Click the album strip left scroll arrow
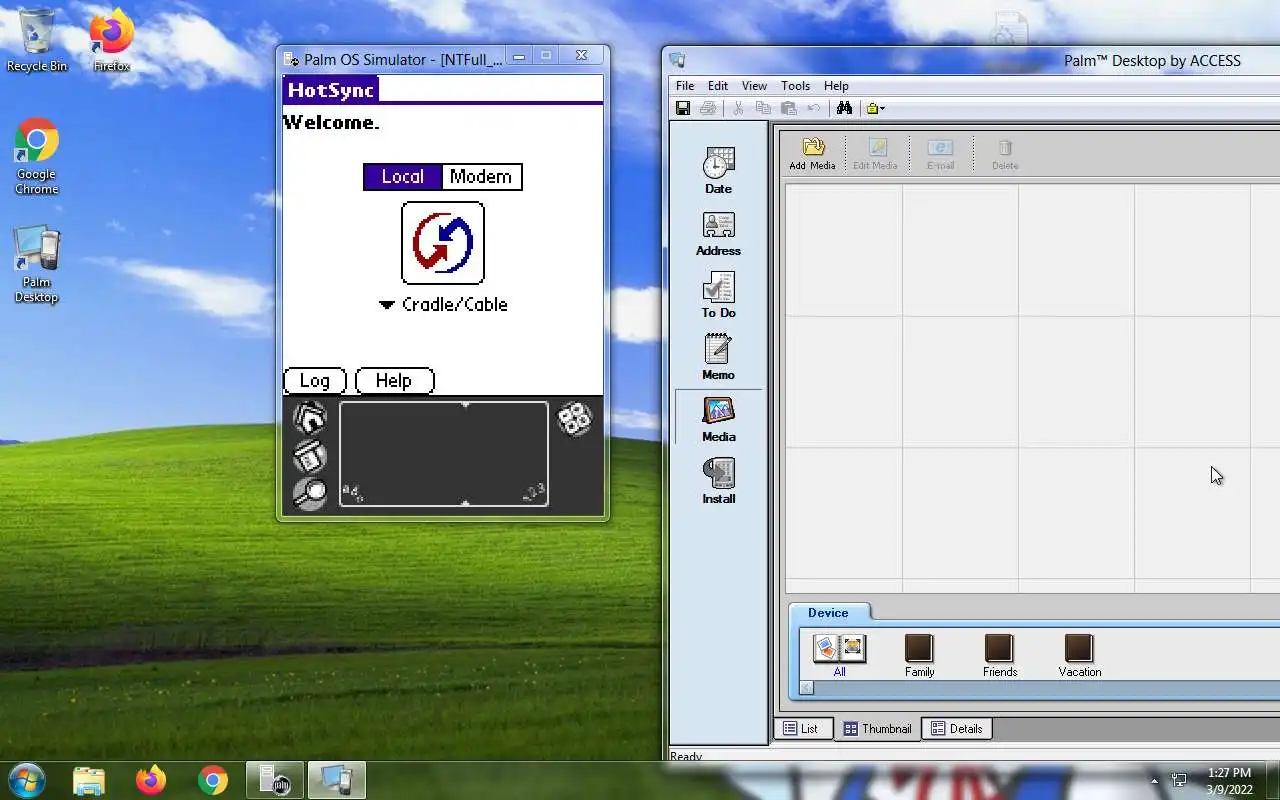 (x=807, y=688)
